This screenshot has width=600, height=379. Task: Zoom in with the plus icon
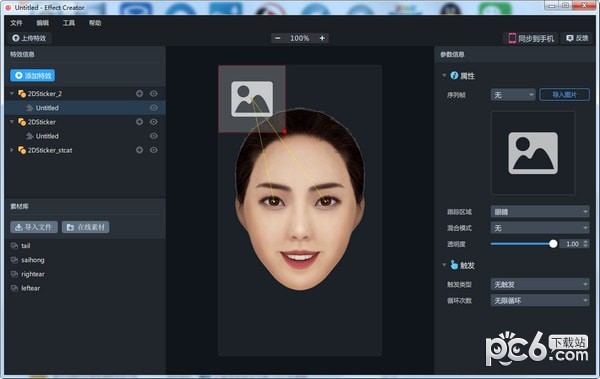322,38
